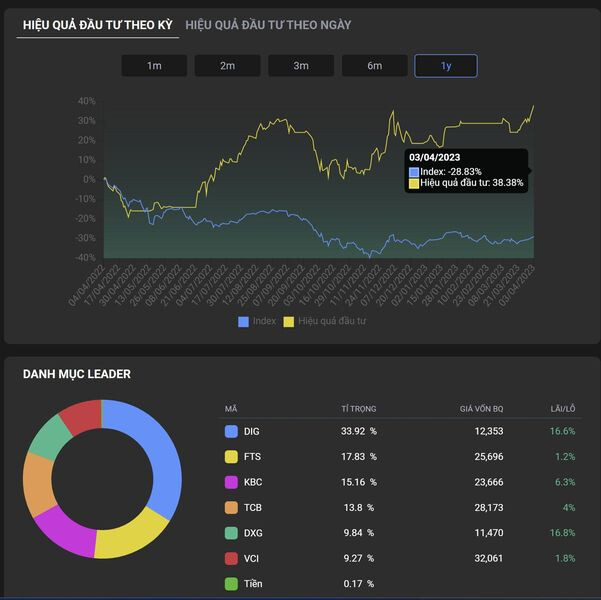The image size is (601, 600).
Task: Click the yellow FTS color swatch
Action: click(x=232, y=457)
